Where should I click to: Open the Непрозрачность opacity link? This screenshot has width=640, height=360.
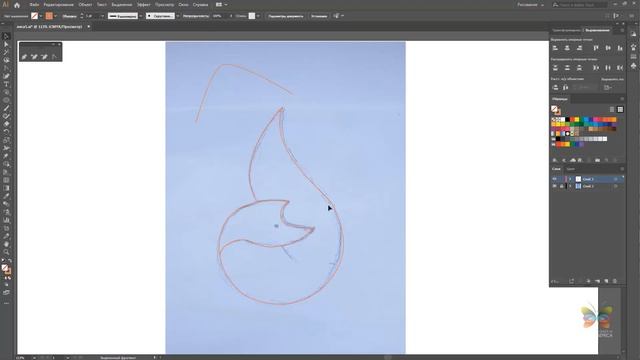(x=196, y=16)
